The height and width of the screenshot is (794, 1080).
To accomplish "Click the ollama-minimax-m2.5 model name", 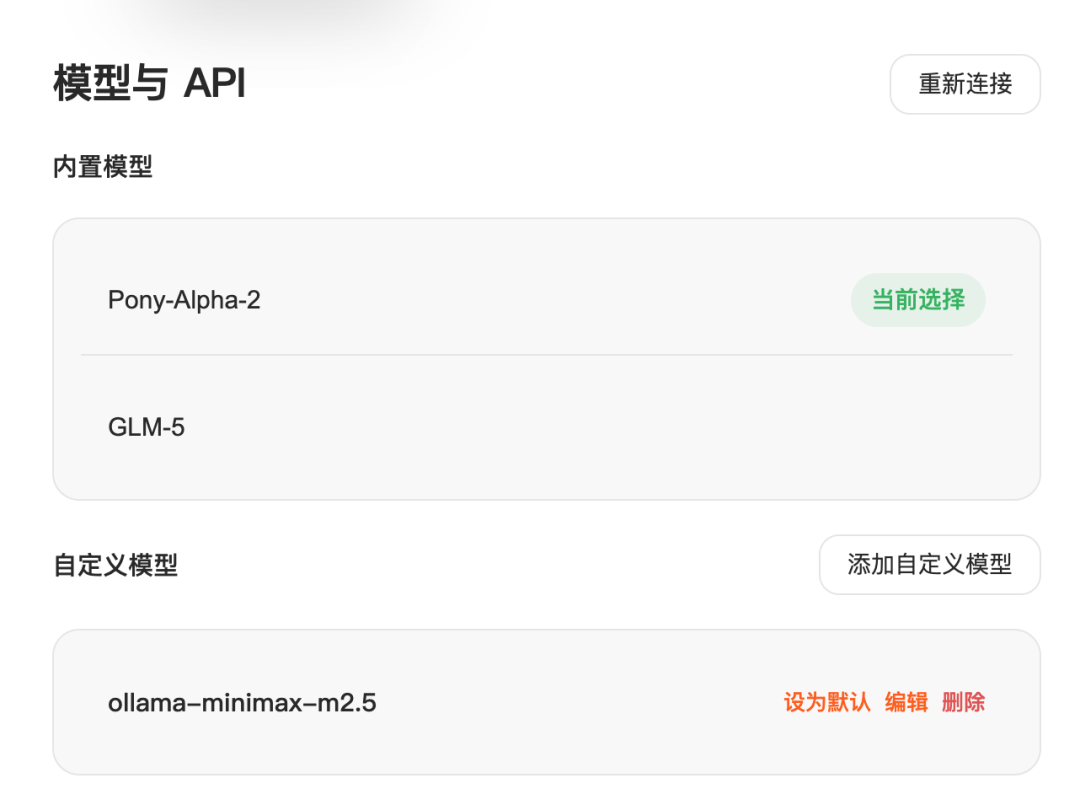I will tap(242, 703).
